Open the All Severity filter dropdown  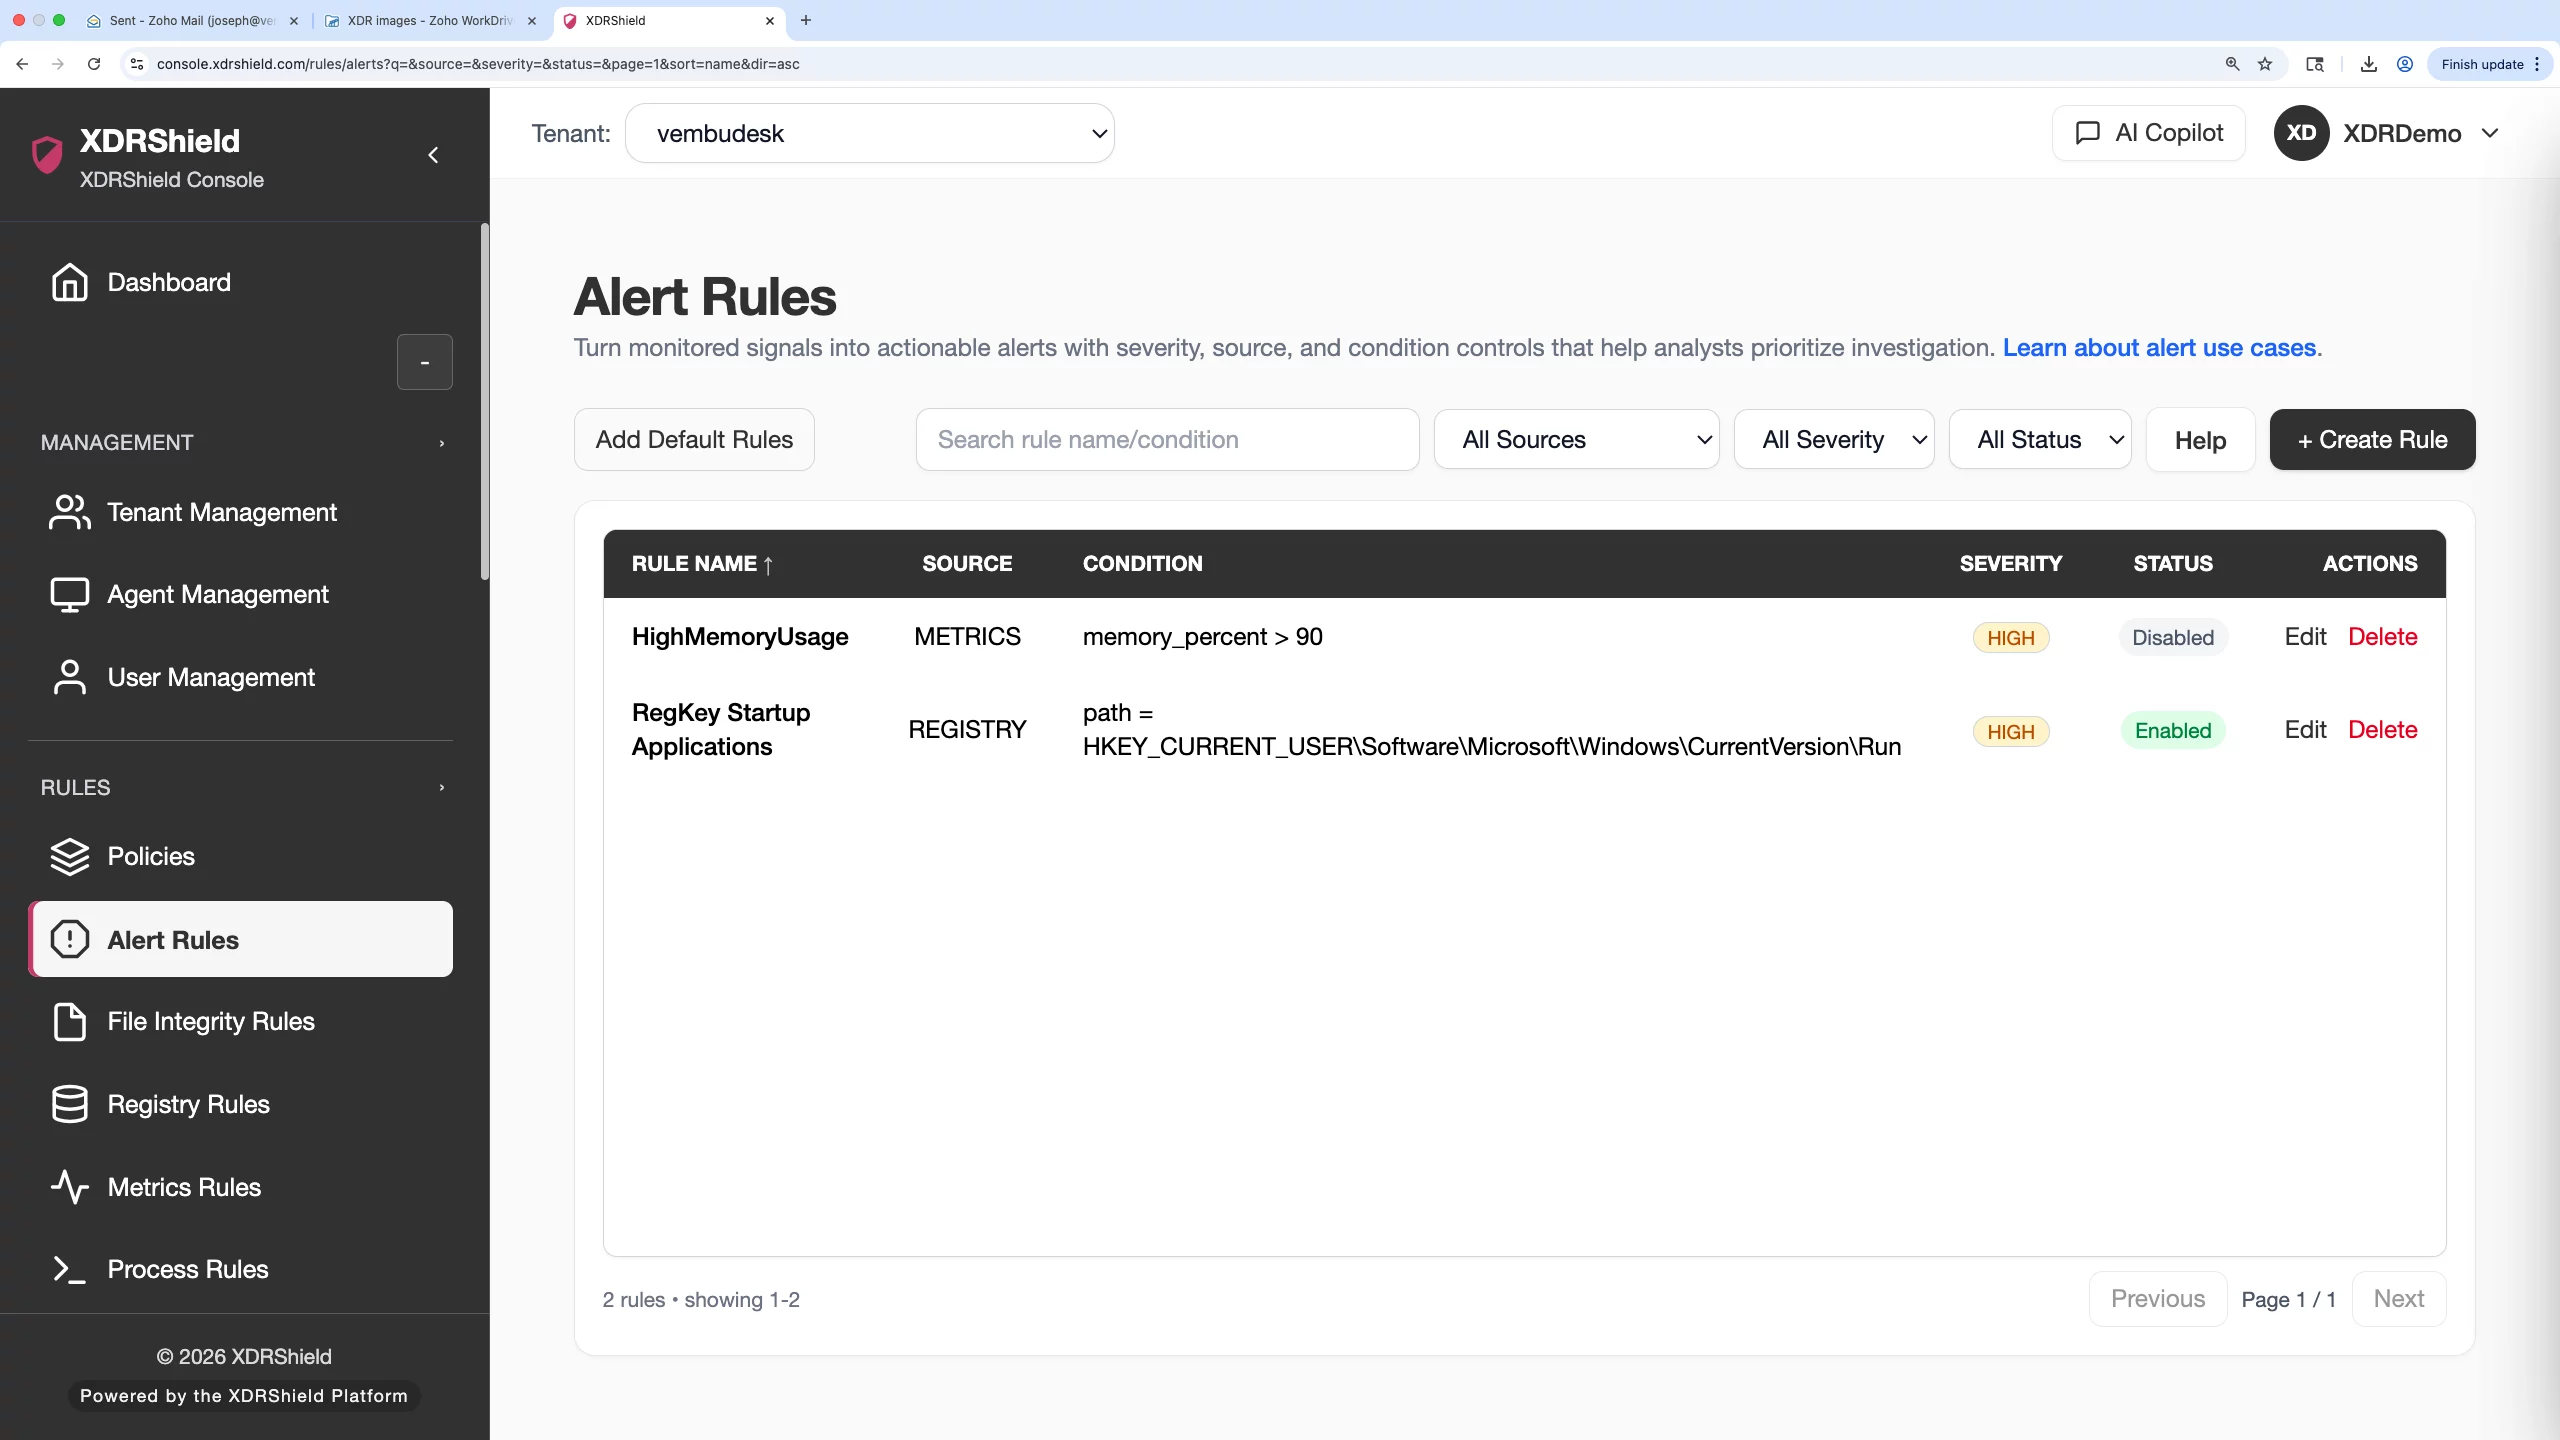[1834, 439]
